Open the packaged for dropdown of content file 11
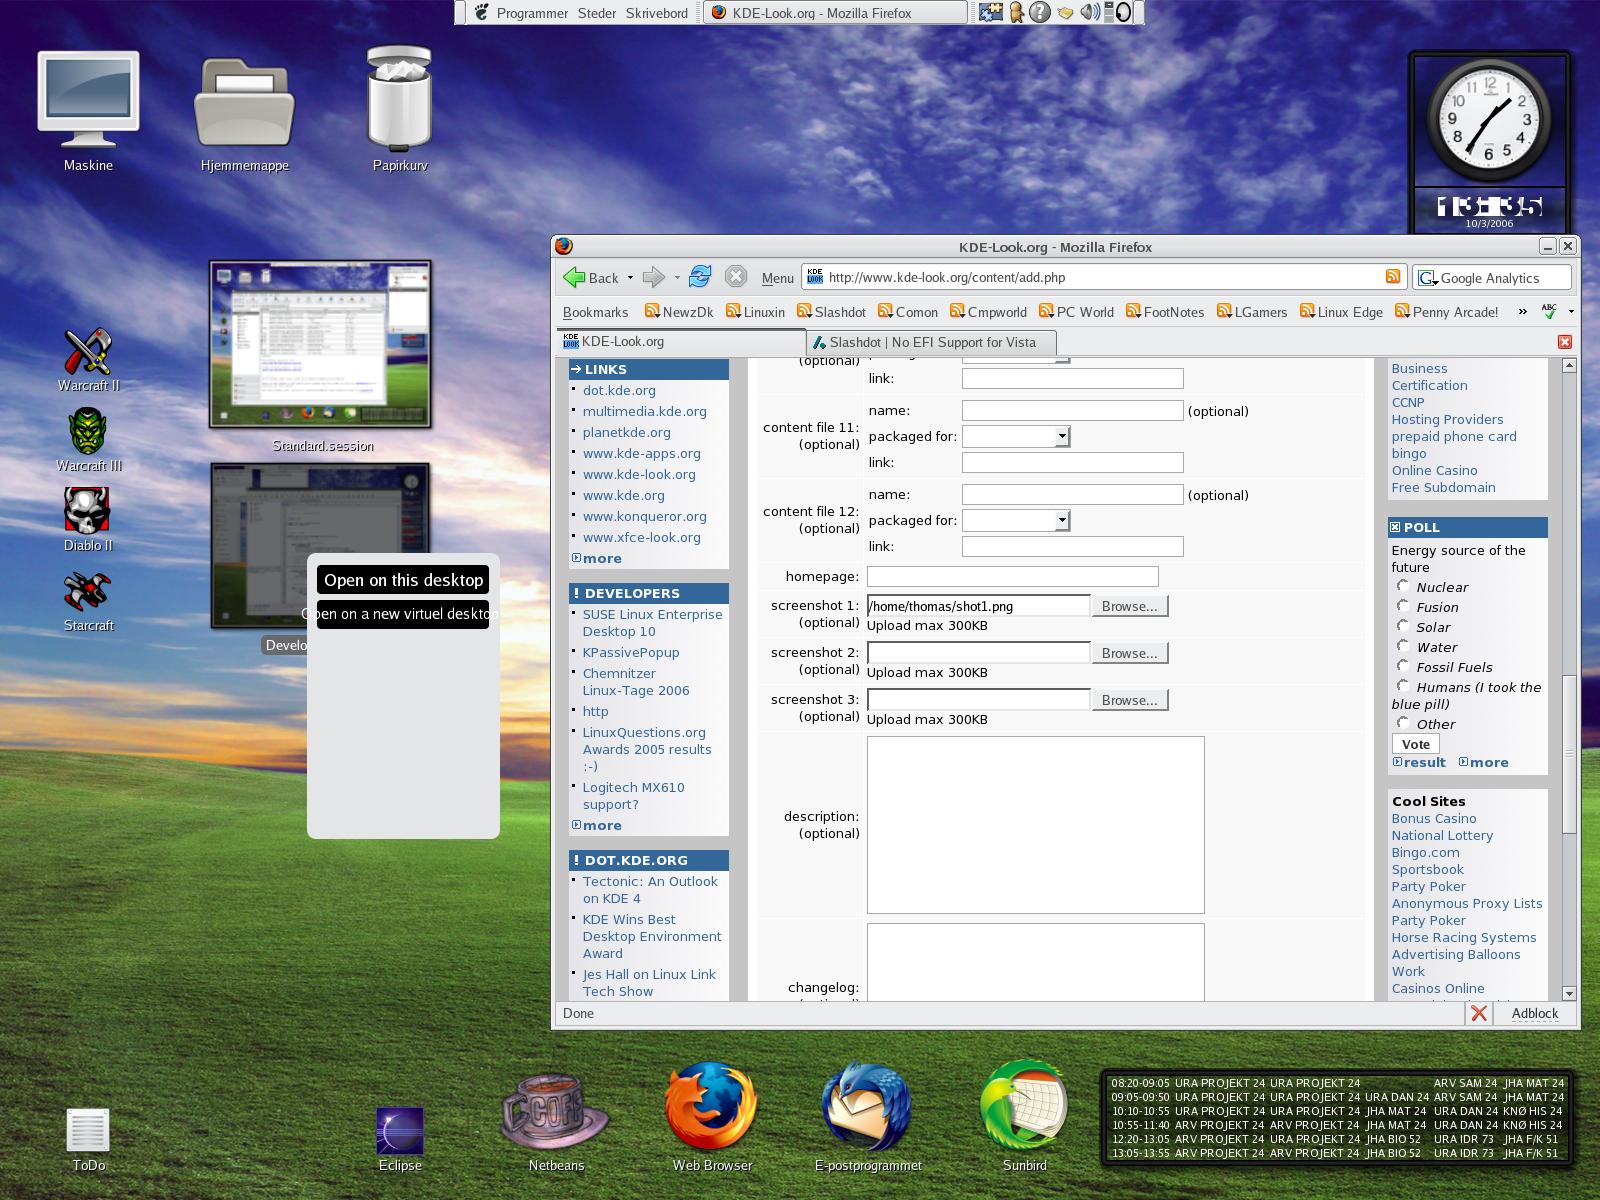 [x=1062, y=436]
